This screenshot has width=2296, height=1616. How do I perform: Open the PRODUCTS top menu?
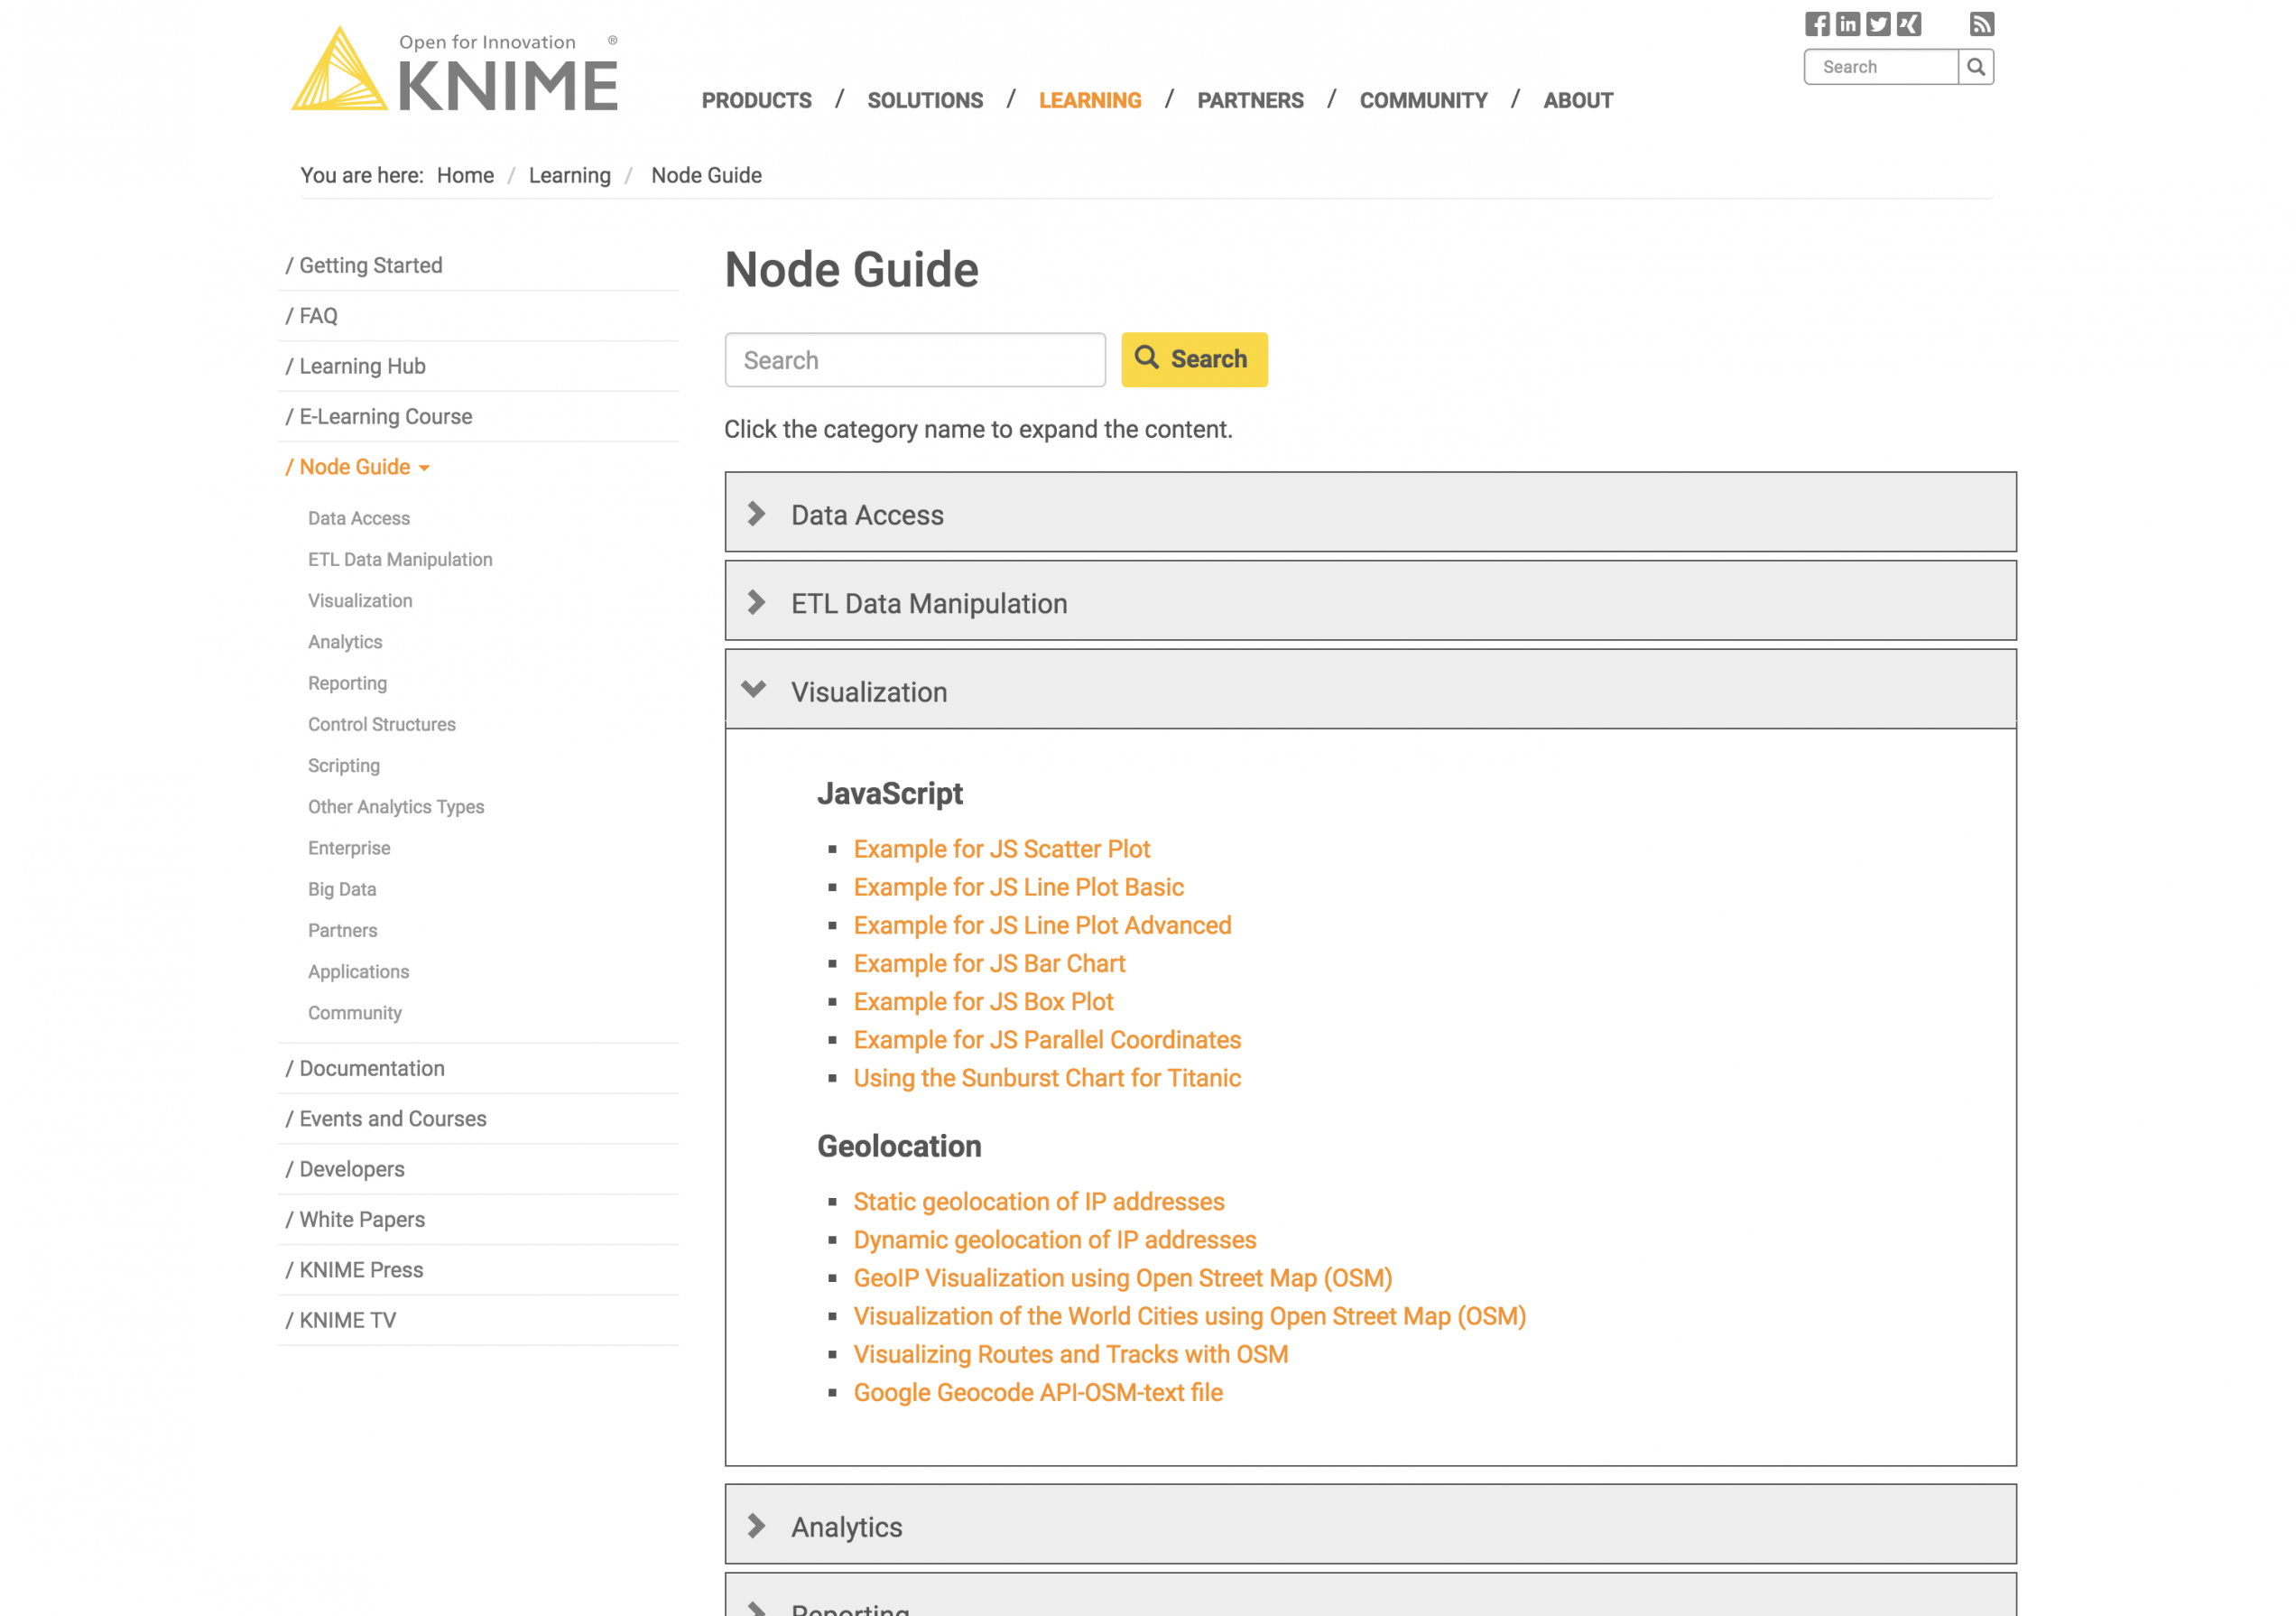(x=756, y=100)
